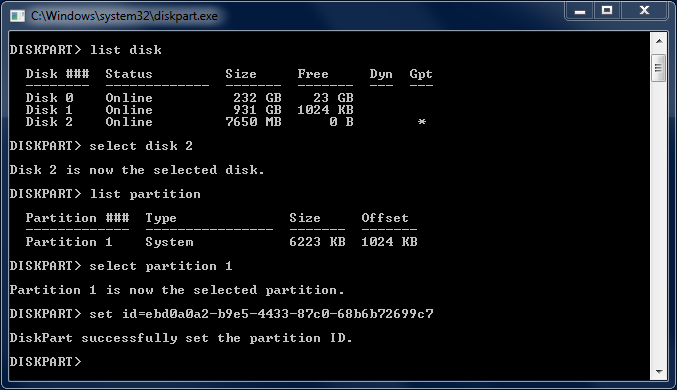Click the 'Gpt' column header
This screenshot has width=677, height=390.
[x=421, y=74]
